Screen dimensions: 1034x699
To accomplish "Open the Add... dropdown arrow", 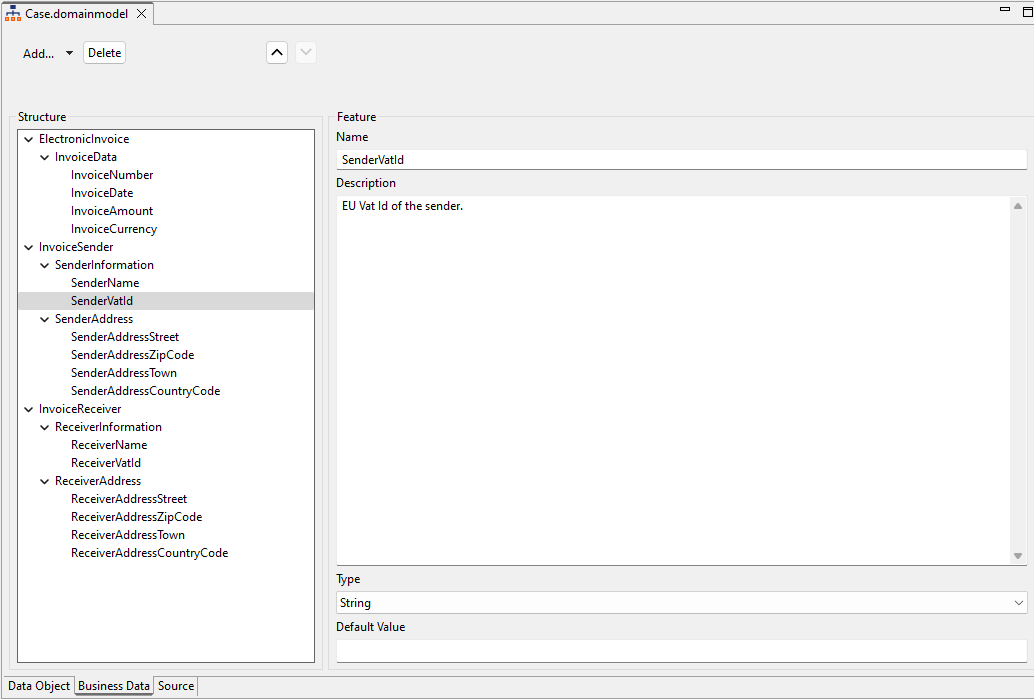I will click(69, 53).
